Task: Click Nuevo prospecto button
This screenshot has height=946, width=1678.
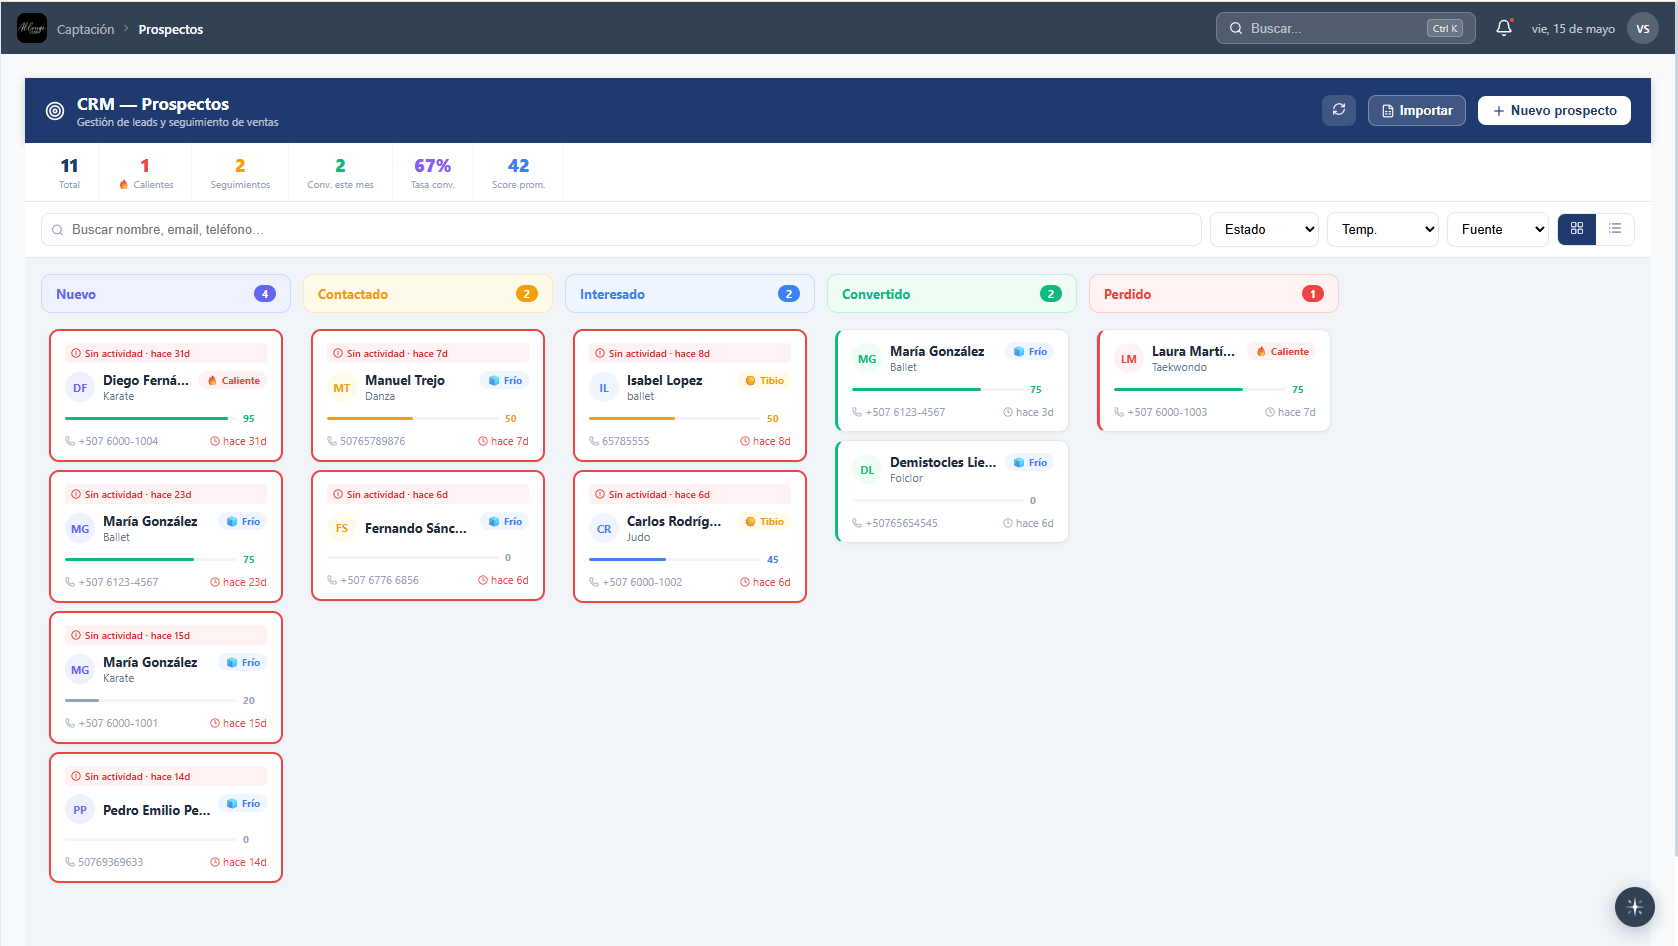Action: click(x=1554, y=110)
